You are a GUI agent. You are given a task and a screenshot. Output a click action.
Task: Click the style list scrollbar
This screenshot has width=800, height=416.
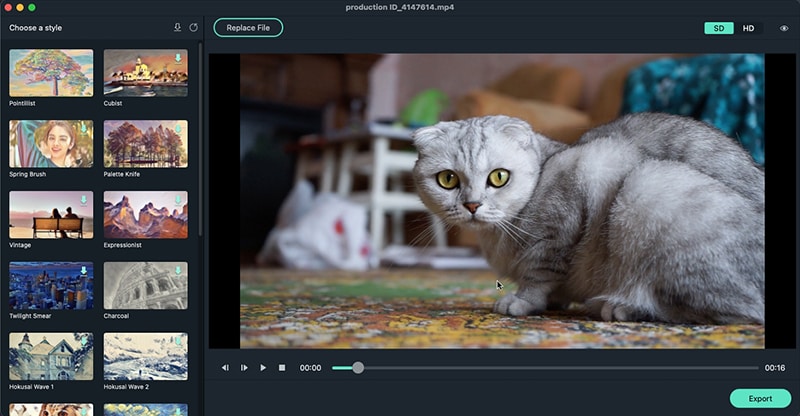[x=200, y=139]
